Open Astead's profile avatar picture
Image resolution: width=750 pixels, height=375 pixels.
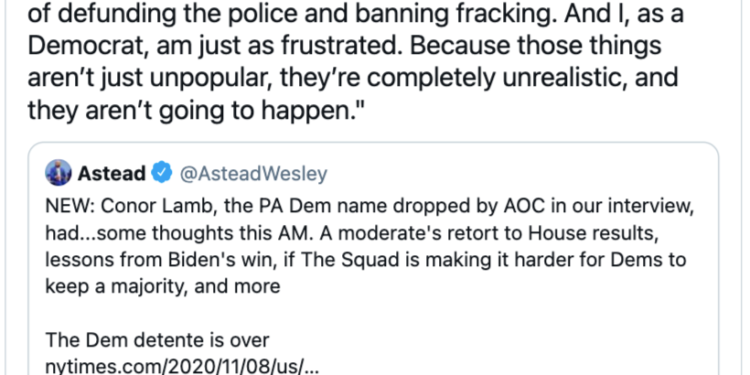click(58, 173)
